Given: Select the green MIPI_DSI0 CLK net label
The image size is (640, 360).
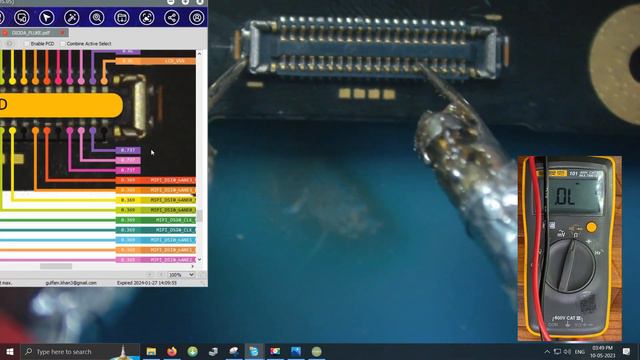Looking at the screenshot, I should pyautogui.click(x=156, y=220).
